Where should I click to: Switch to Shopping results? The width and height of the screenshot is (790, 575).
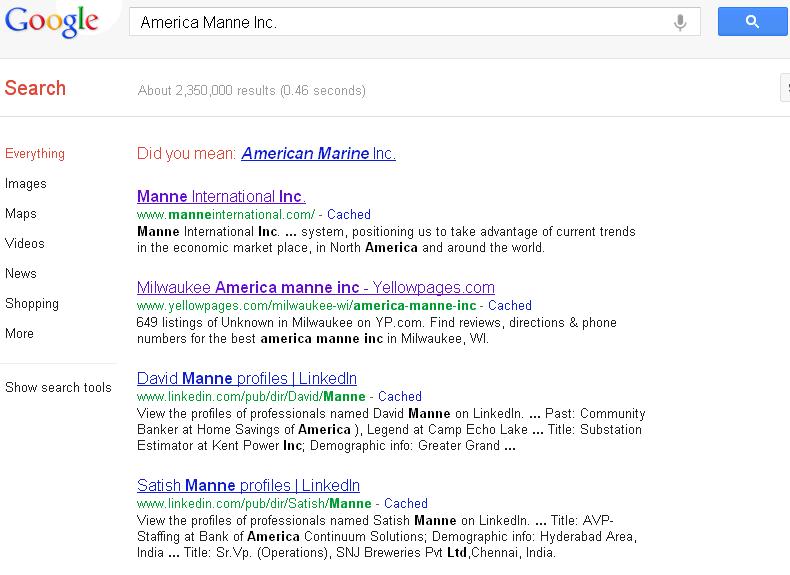pos(32,304)
